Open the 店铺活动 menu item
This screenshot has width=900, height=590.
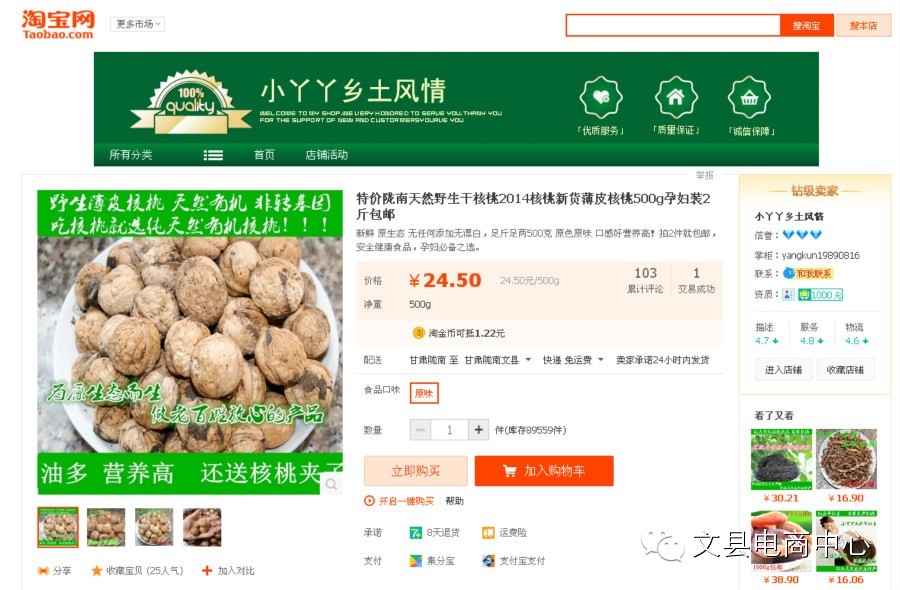[x=327, y=155]
